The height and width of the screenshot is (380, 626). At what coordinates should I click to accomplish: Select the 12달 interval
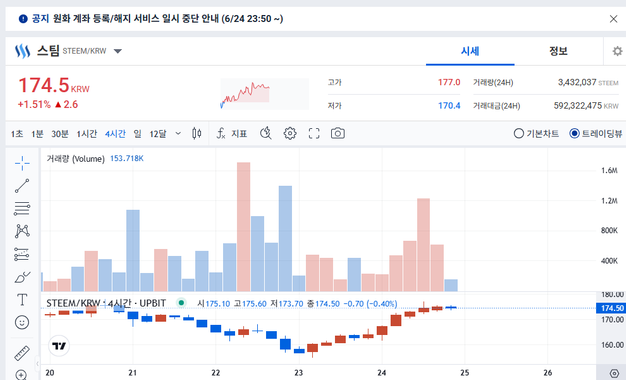coord(158,134)
